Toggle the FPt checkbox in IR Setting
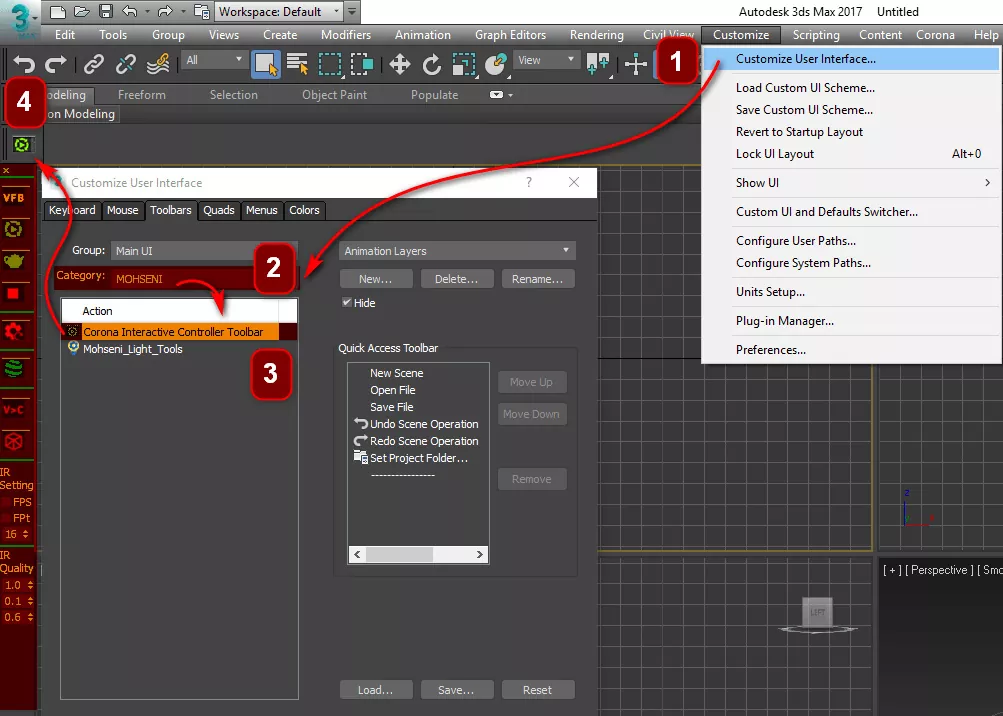Viewport: 1003px width, 716px height. click(x=7, y=518)
